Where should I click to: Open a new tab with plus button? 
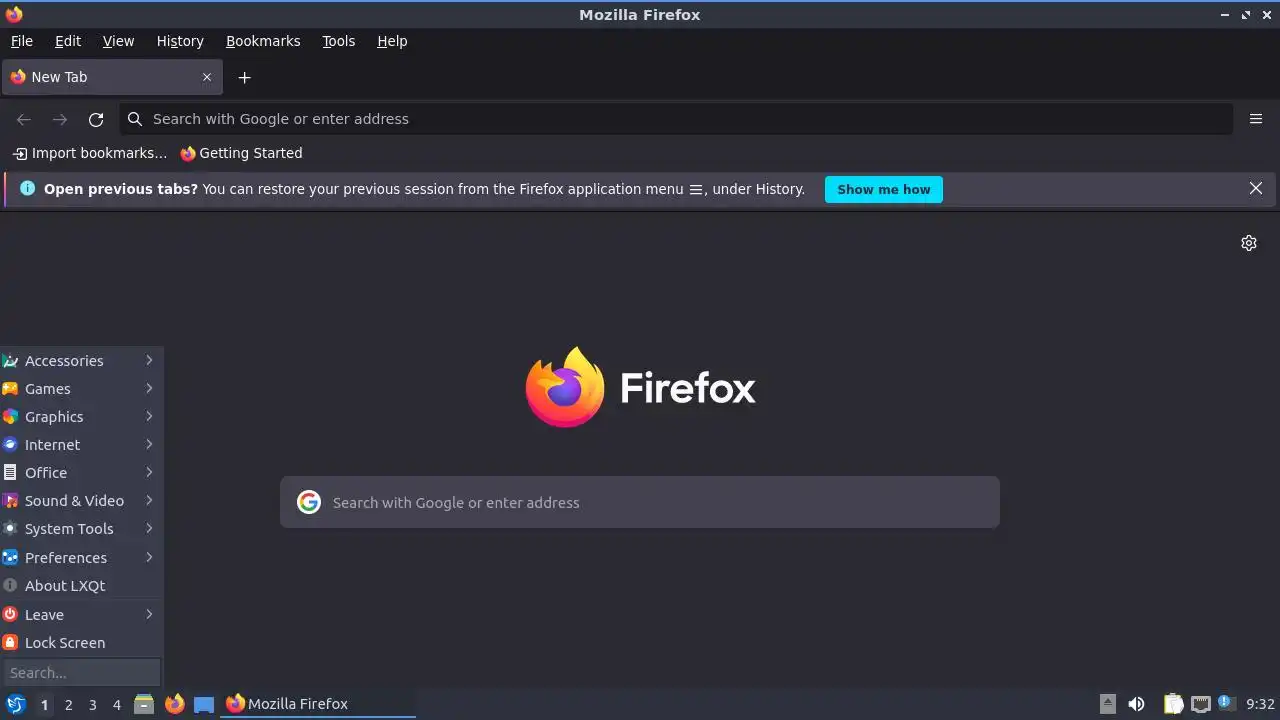[x=244, y=77]
